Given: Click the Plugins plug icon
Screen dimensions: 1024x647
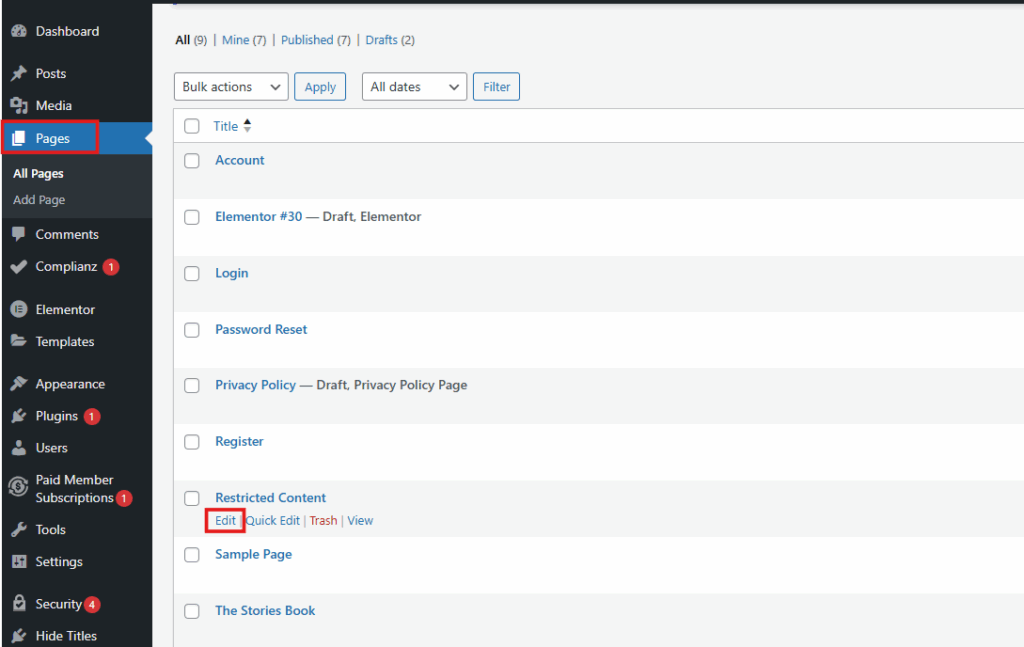Looking at the screenshot, I should pos(18,416).
